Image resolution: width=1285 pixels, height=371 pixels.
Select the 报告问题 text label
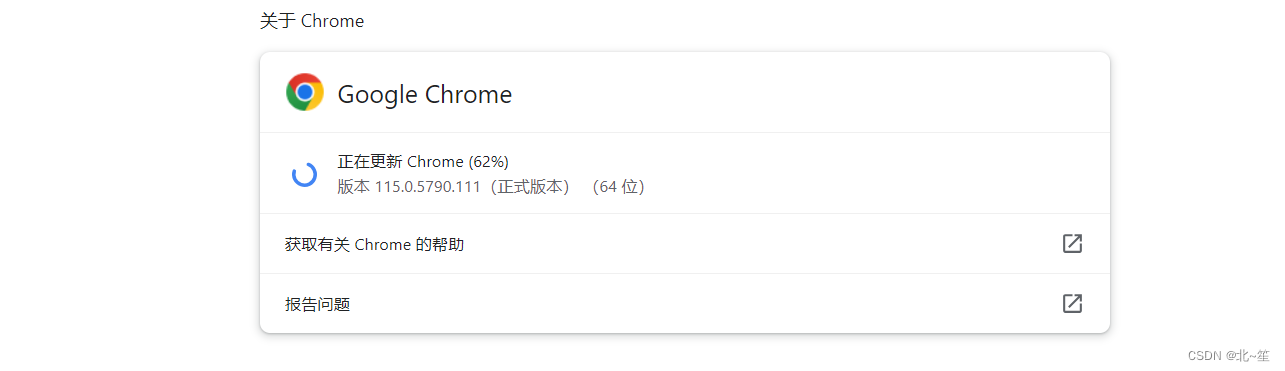coord(317,304)
